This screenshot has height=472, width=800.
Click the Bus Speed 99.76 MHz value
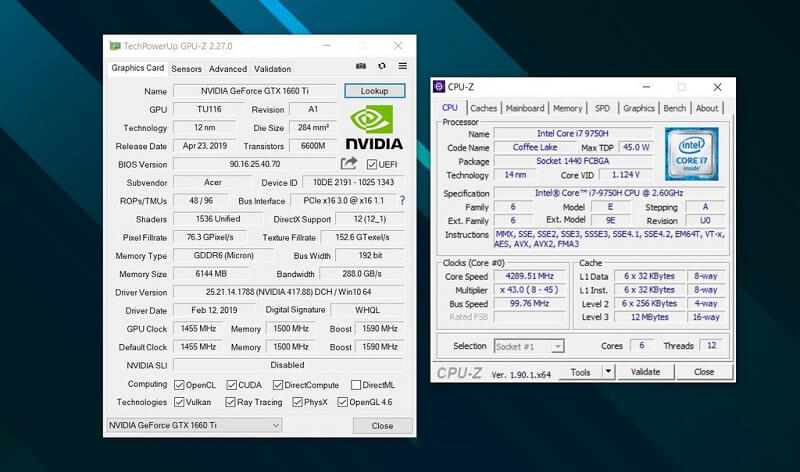click(x=529, y=304)
